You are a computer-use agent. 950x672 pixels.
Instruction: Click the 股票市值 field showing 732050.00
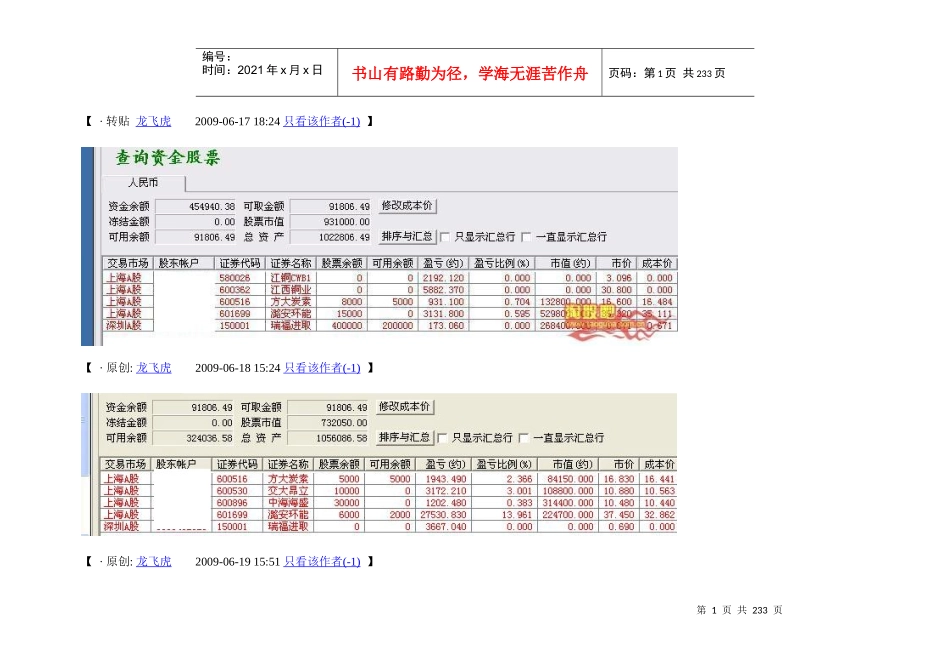pyautogui.click(x=328, y=422)
